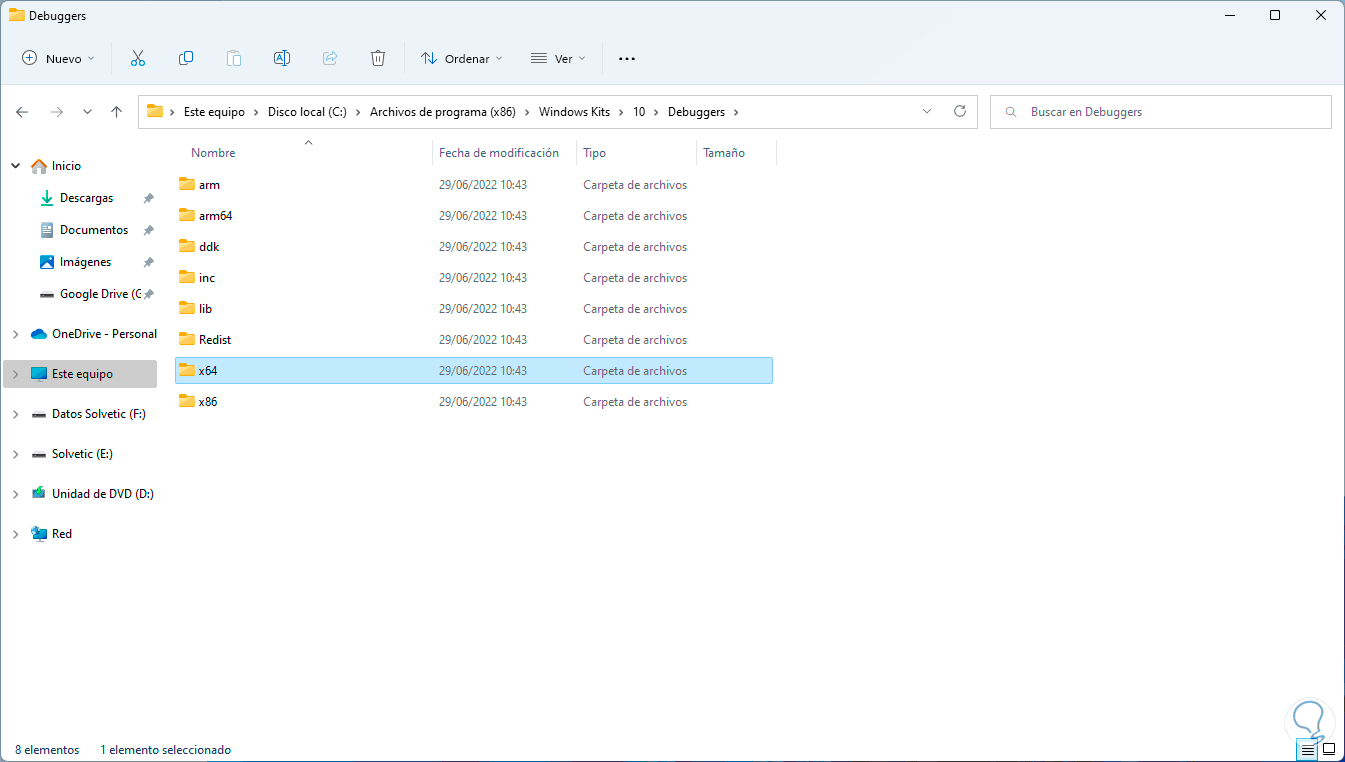Image resolution: width=1345 pixels, height=762 pixels.
Task: Switch to details view icon in status bar
Action: [1308, 749]
